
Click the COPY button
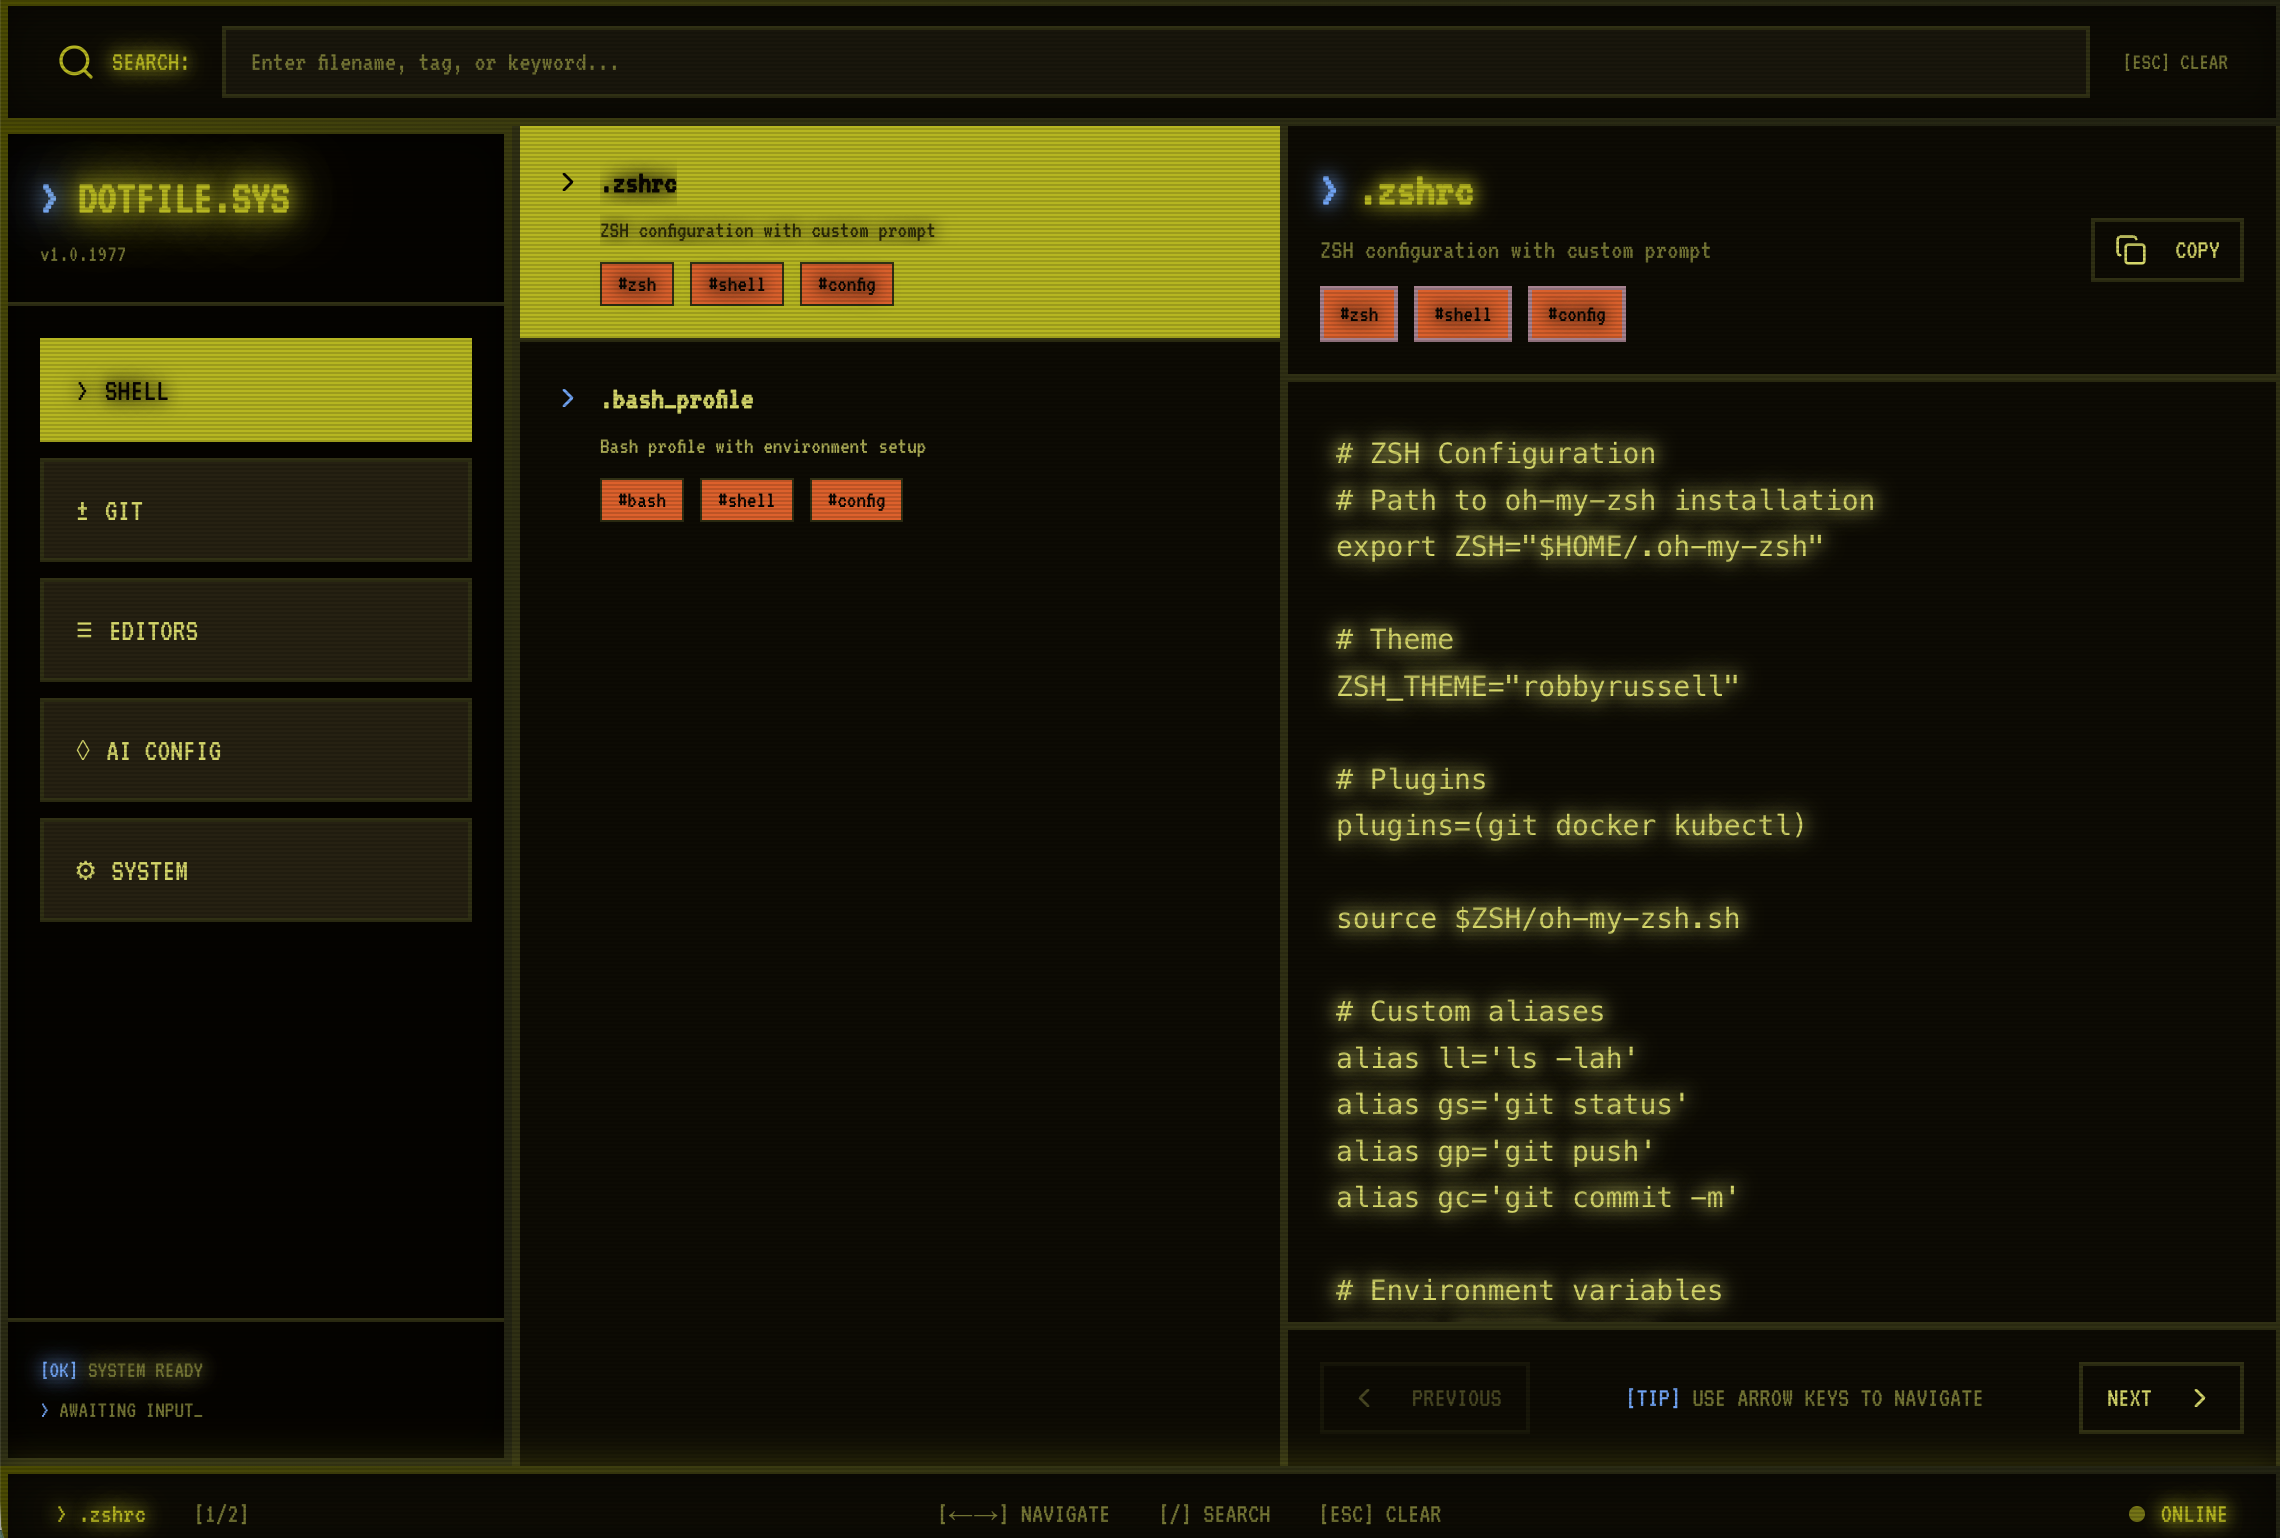click(x=2166, y=250)
